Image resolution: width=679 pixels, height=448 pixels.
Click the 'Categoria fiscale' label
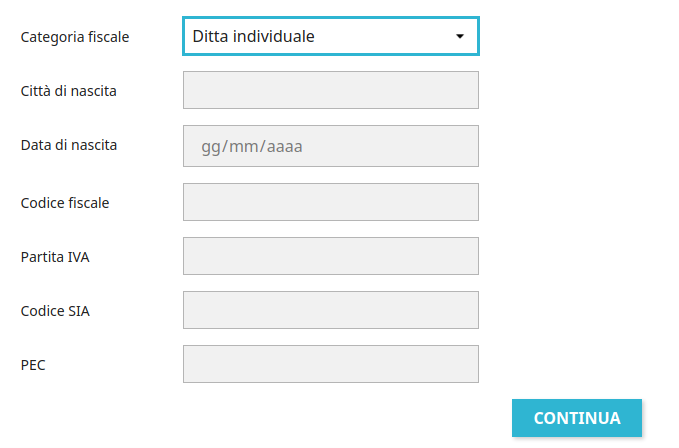click(75, 37)
